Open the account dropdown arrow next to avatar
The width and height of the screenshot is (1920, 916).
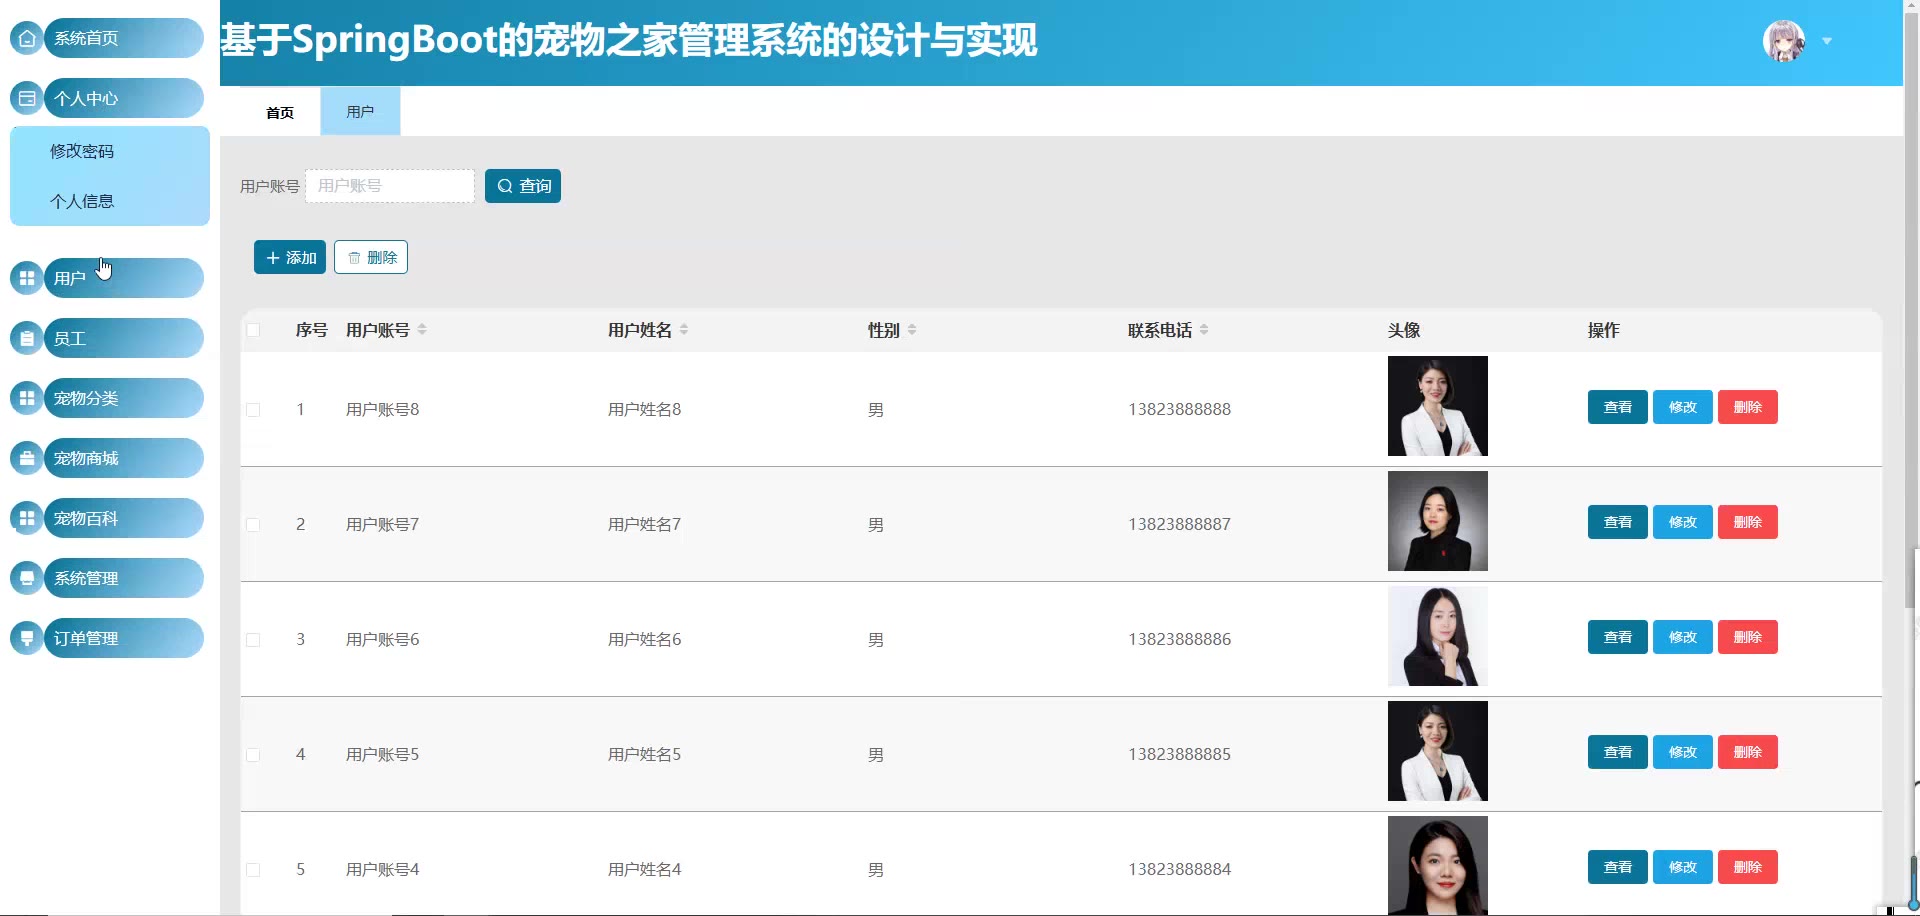tap(1827, 41)
